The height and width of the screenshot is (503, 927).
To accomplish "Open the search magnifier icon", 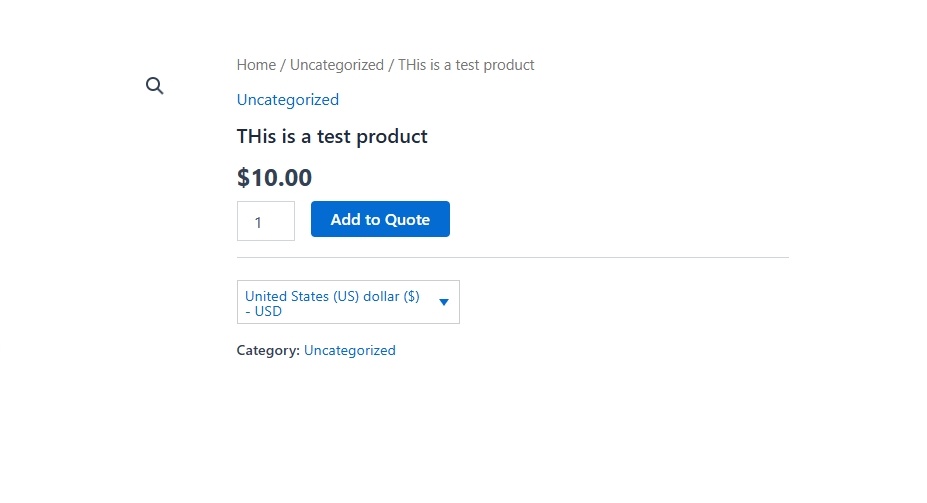I will tap(154, 86).
